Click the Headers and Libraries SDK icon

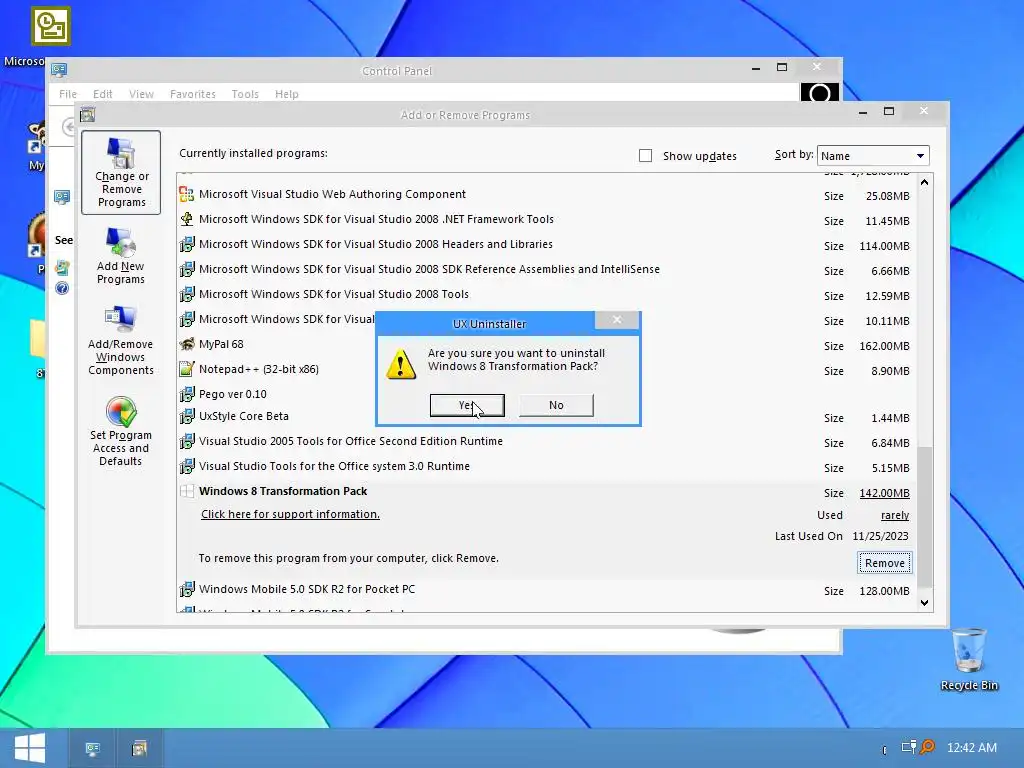point(187,244)
